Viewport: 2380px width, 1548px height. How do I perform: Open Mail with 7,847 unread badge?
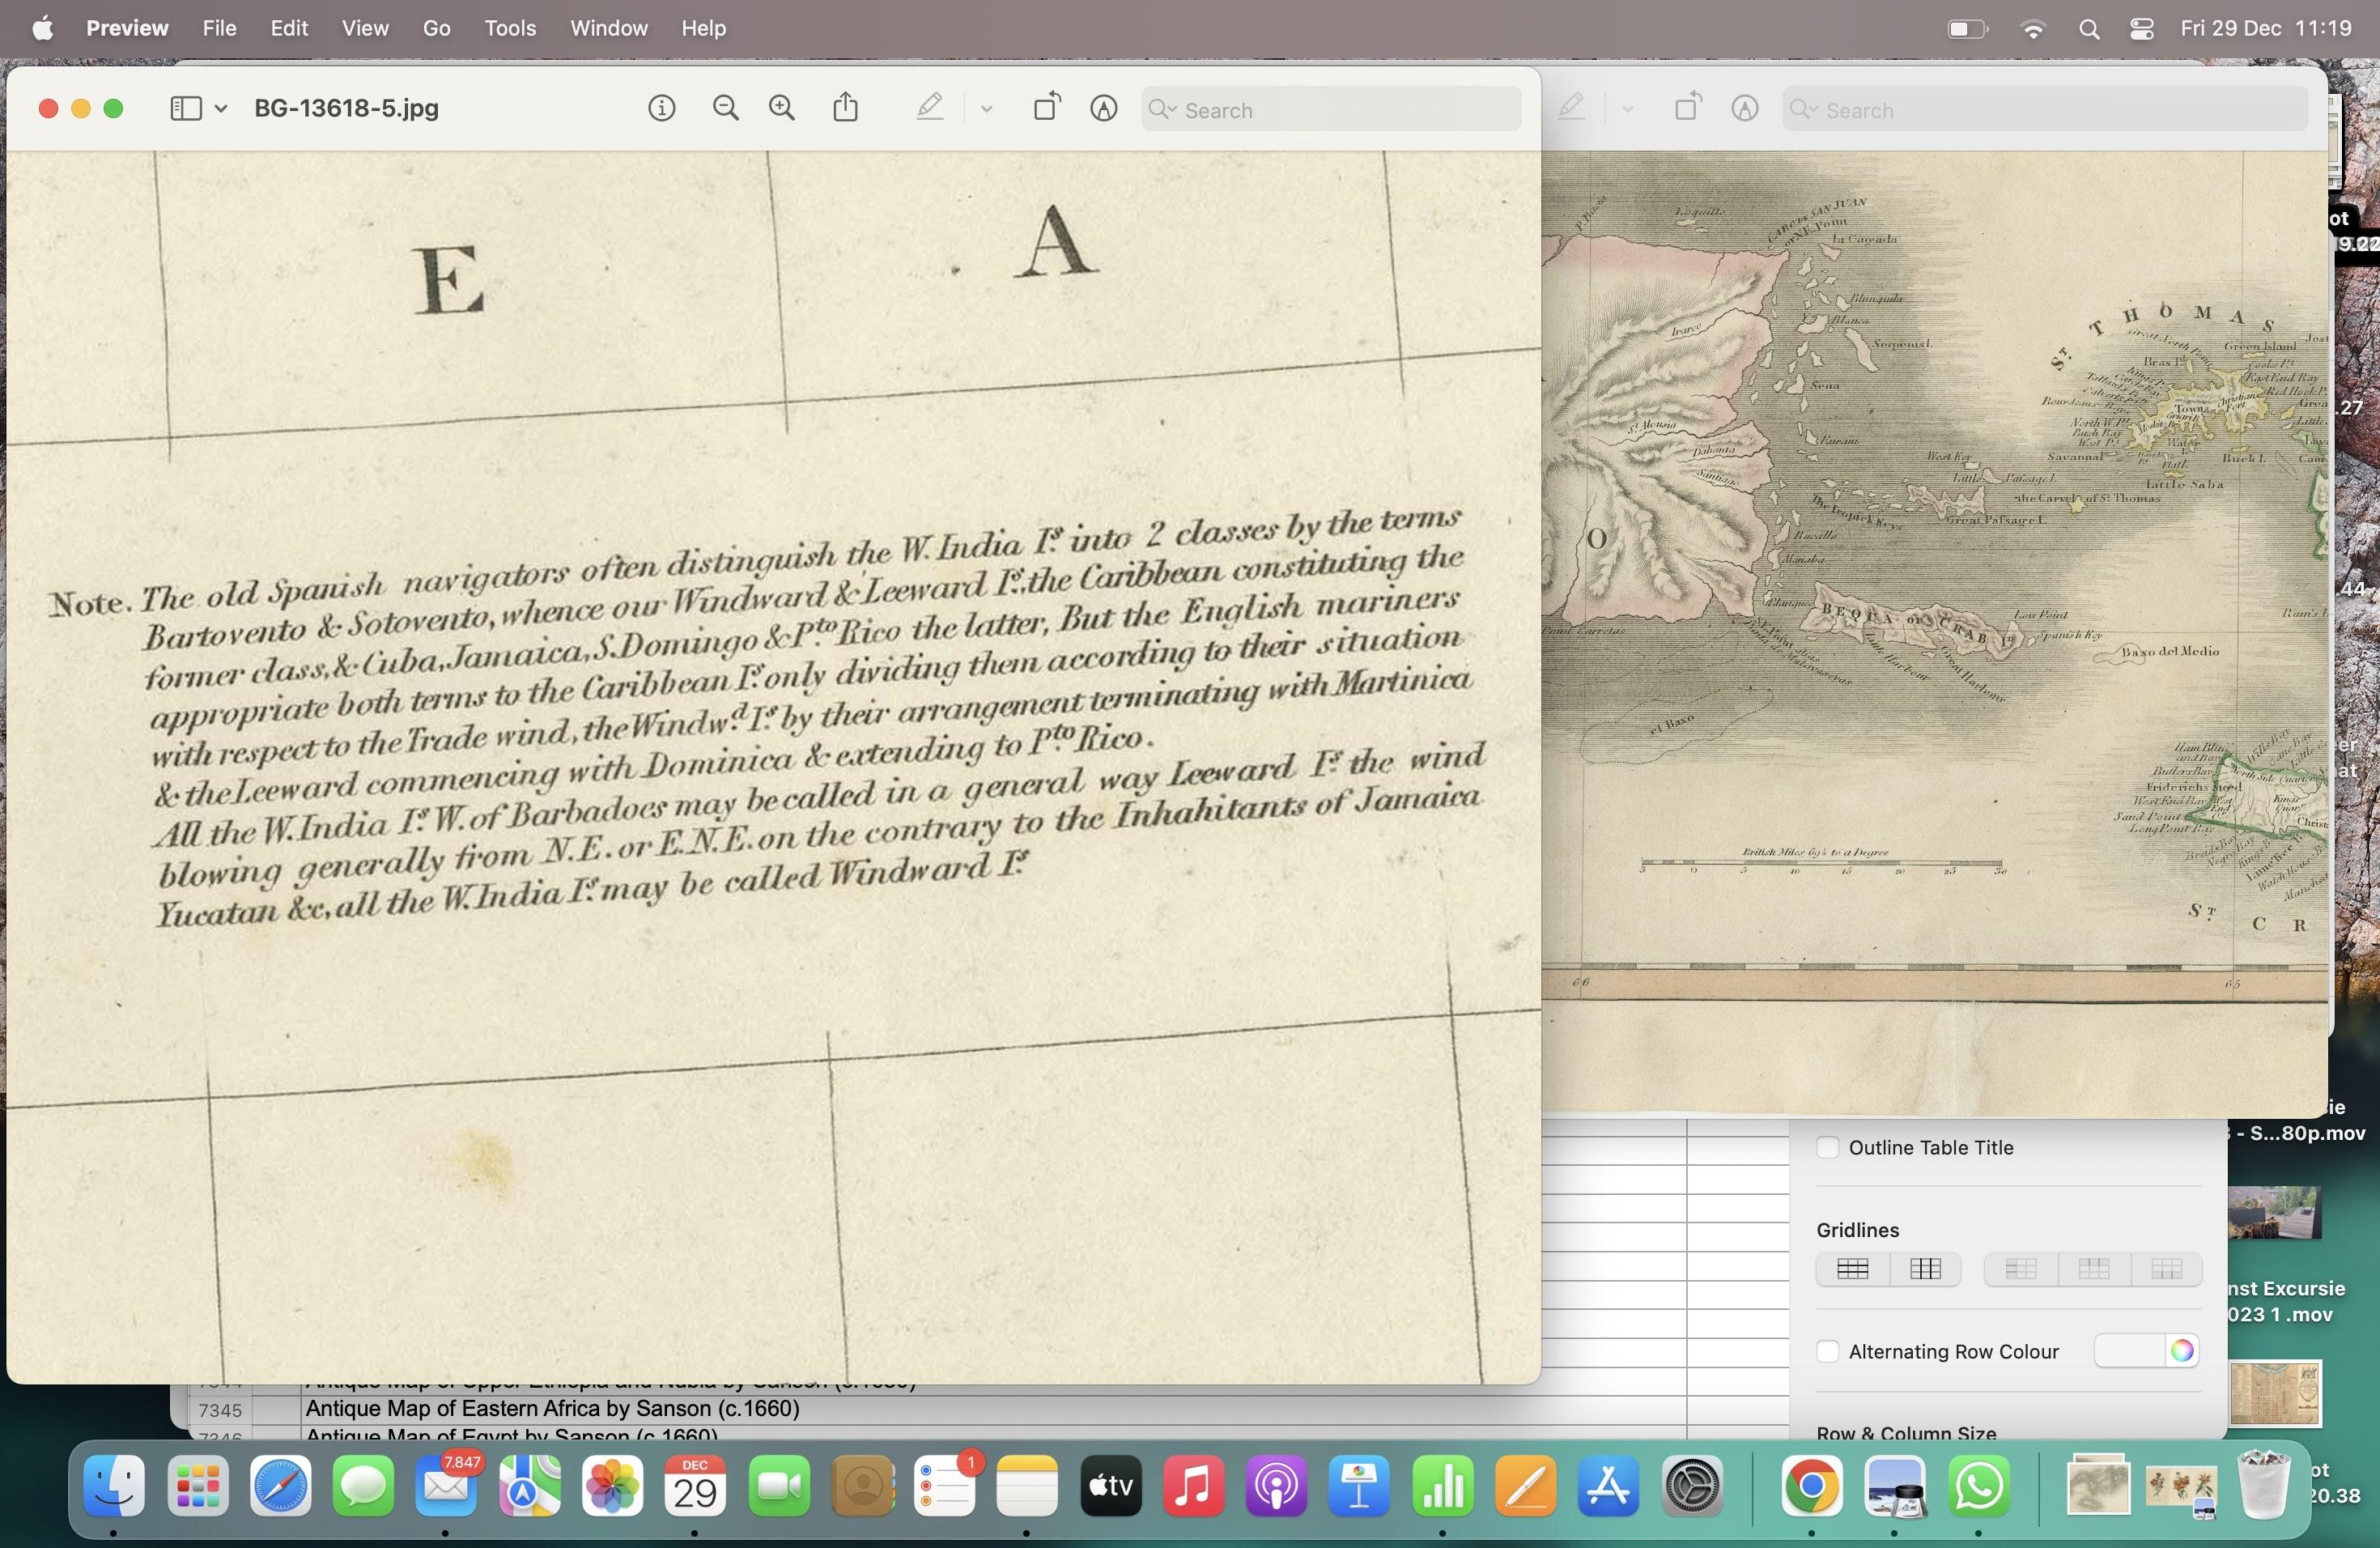(446, 1486)
